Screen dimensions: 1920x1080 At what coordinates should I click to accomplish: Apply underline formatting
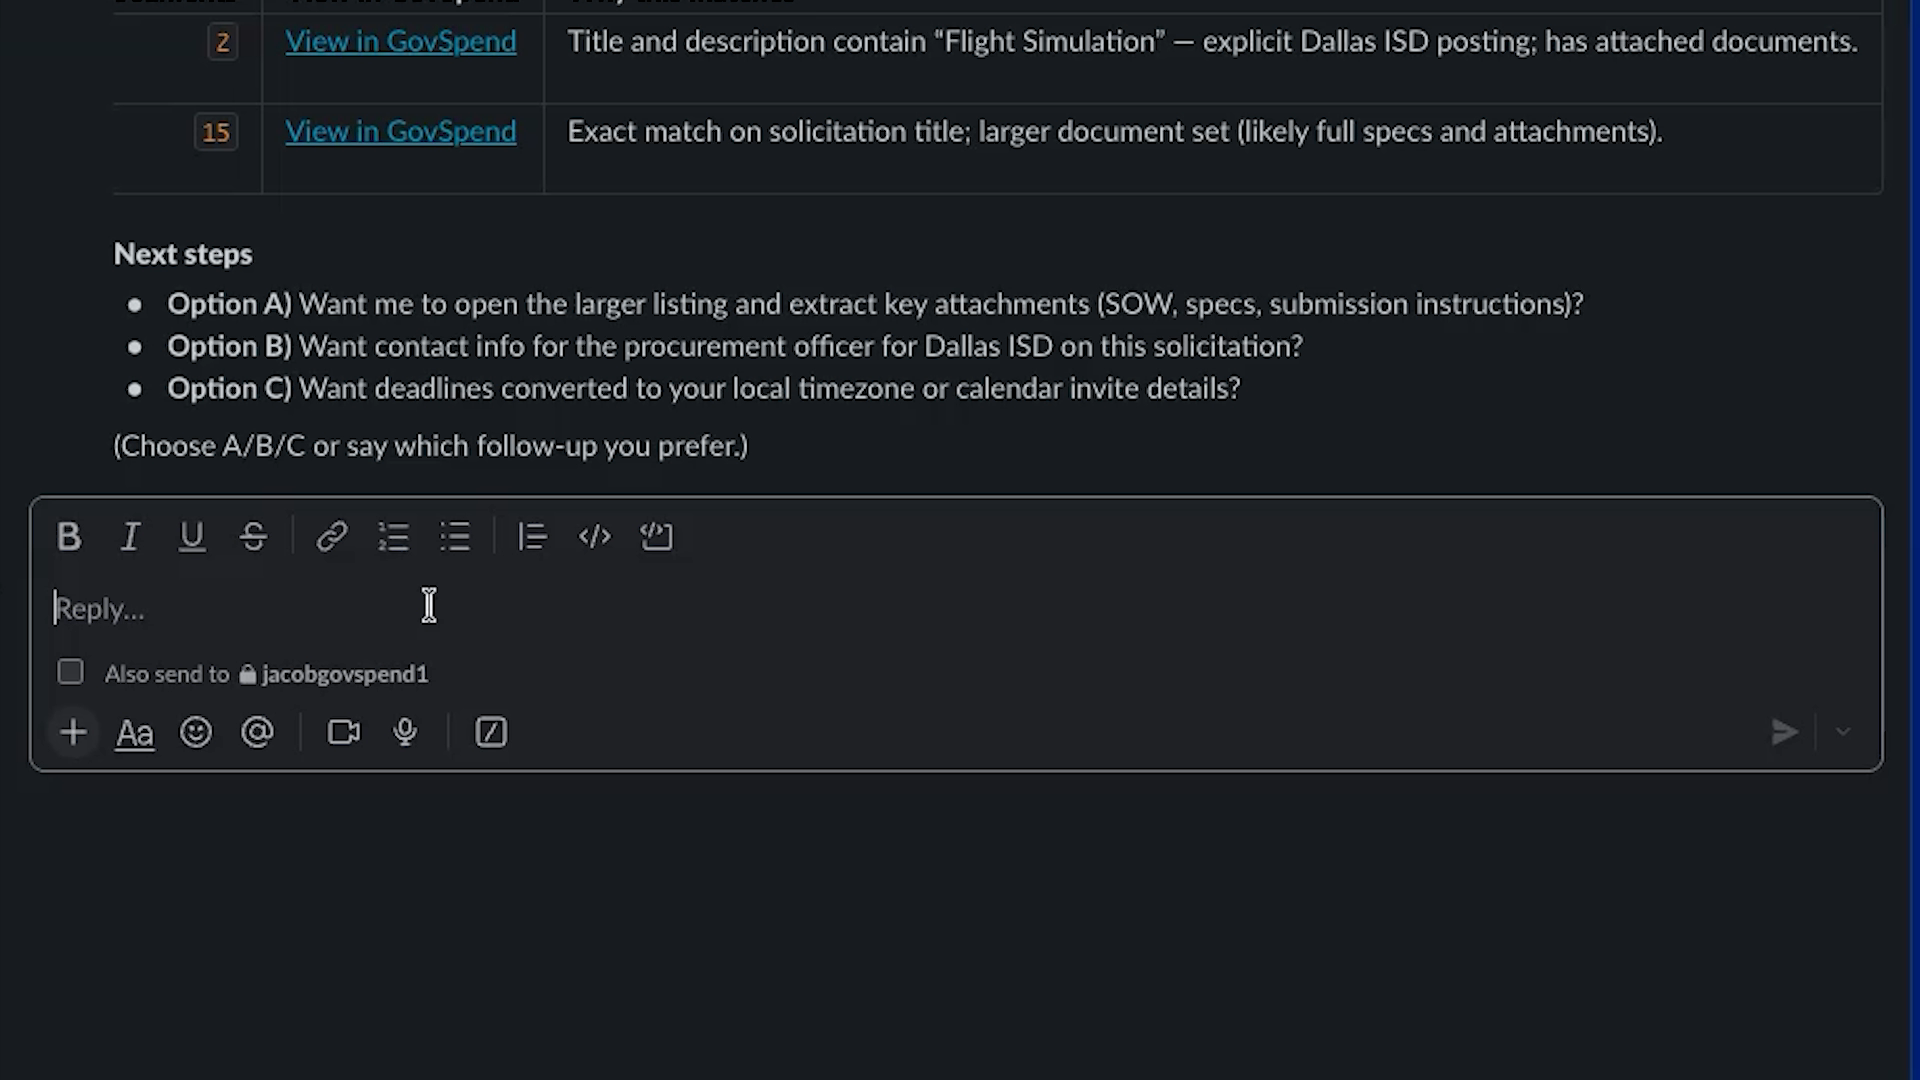pos(191,537)
